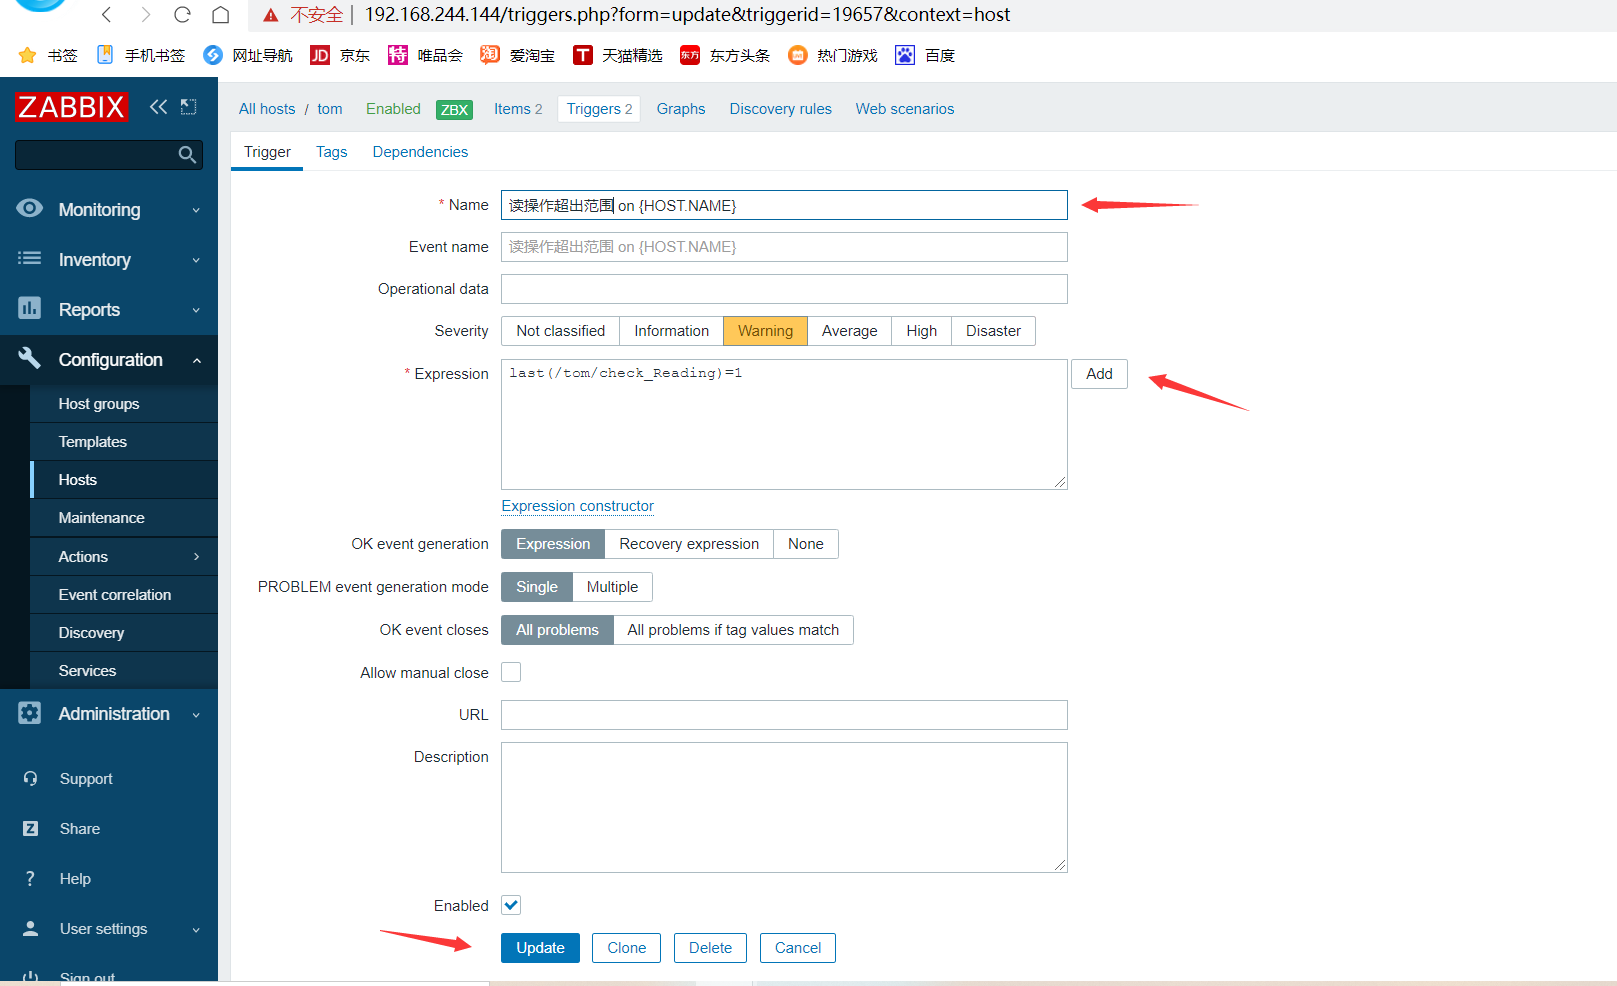Open the Items 2 tab
This screenshot has width=1617, height=986.
pyautogui.click(x=518, y=109)
